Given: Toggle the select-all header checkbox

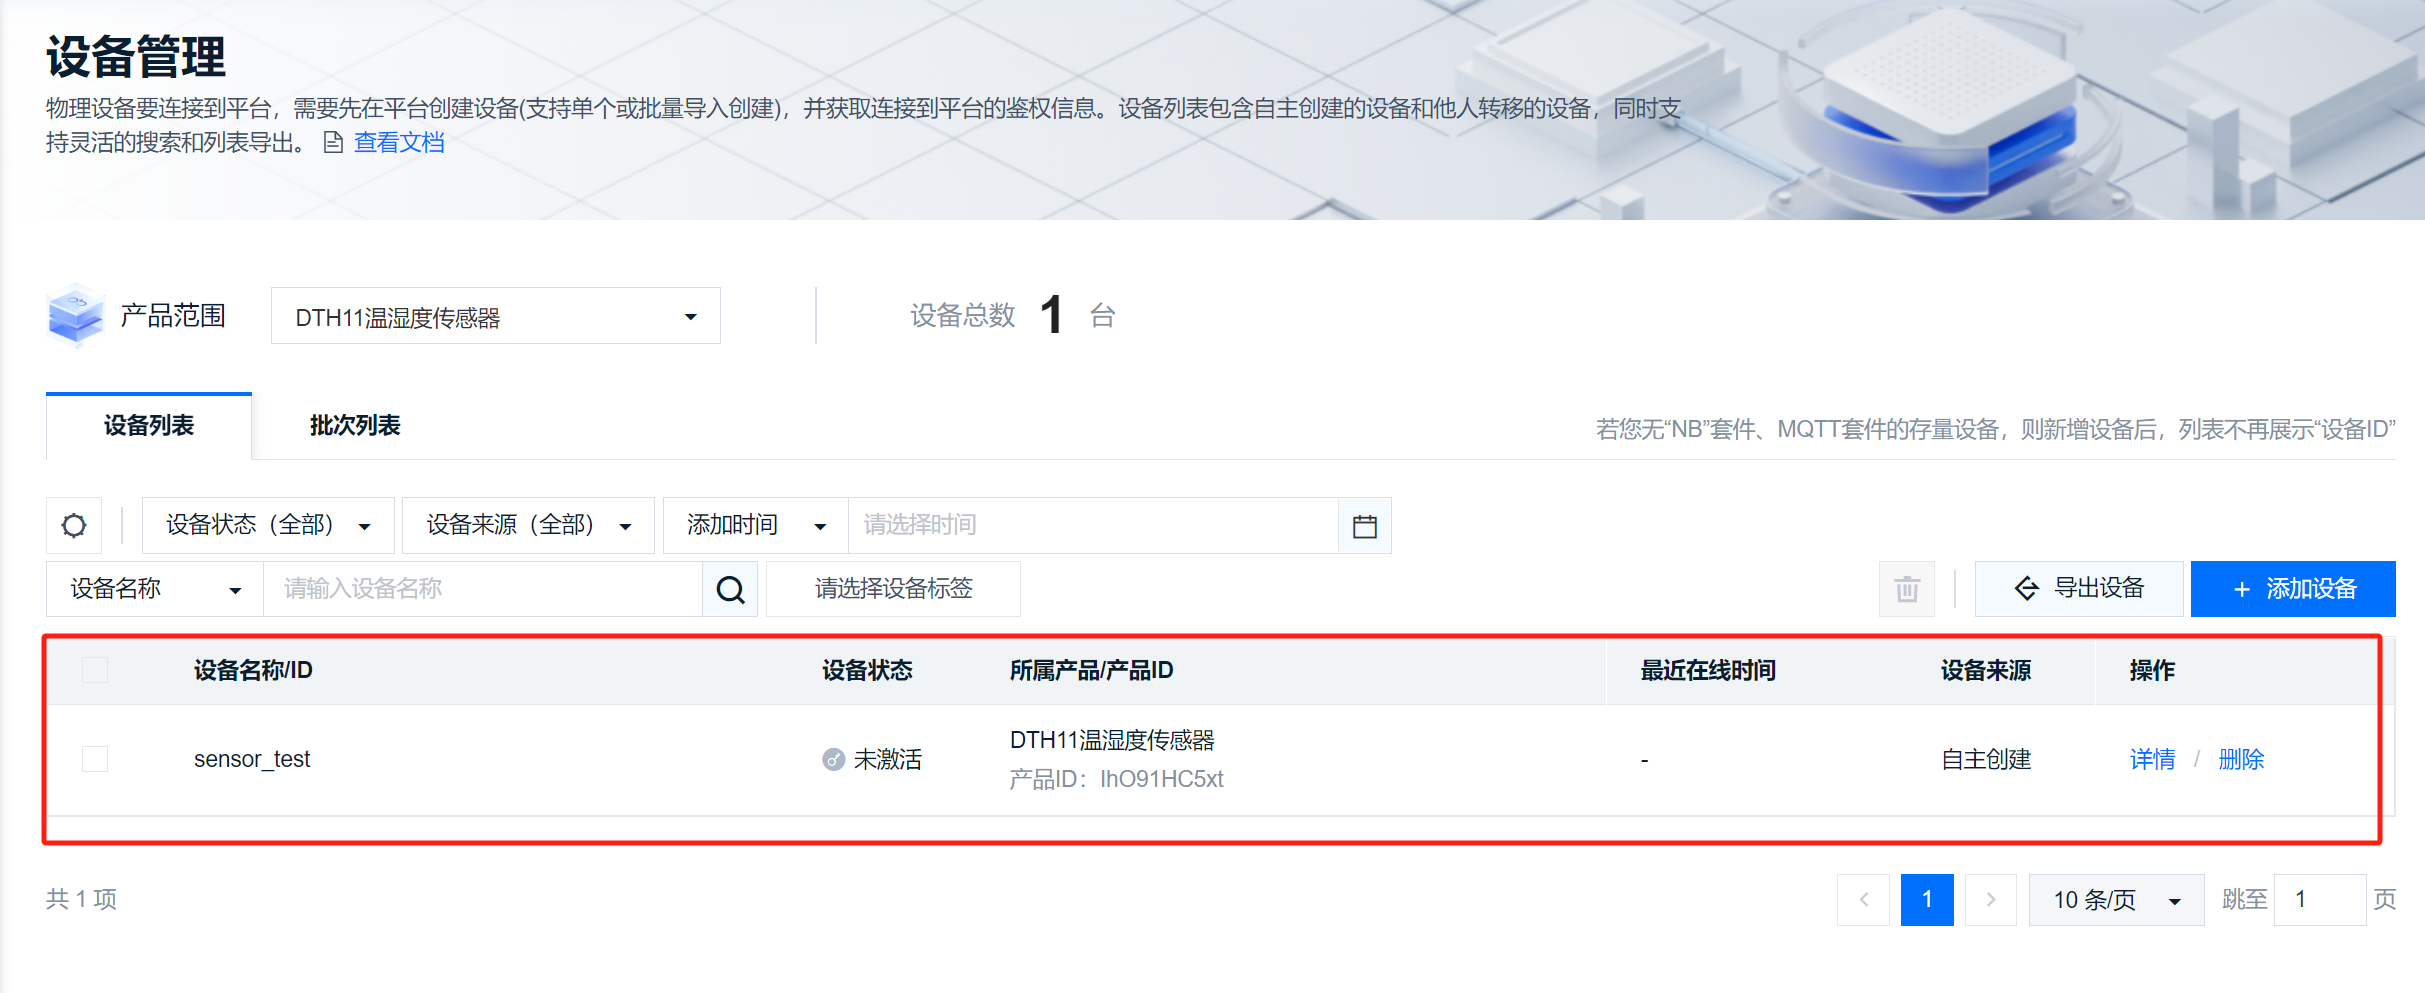Looking at the screenshot, I should (95, 670).
